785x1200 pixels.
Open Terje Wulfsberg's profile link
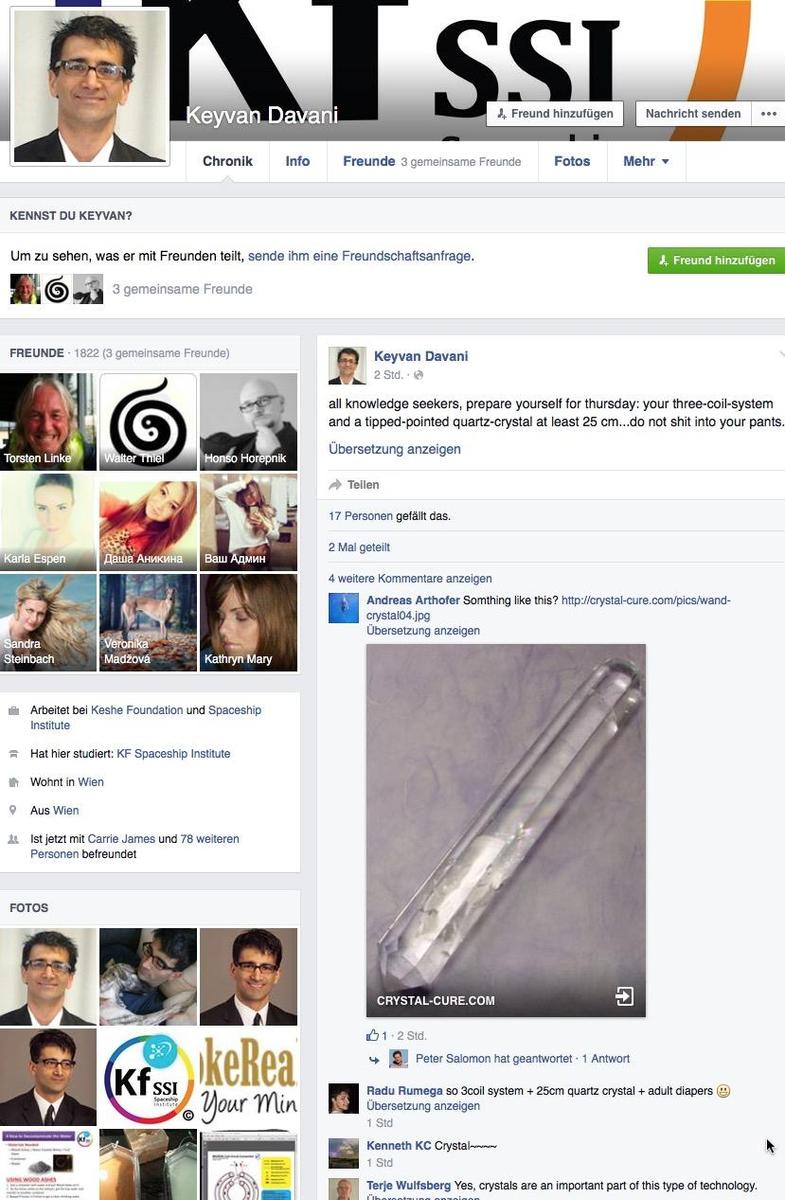(x=409, y=1185)
